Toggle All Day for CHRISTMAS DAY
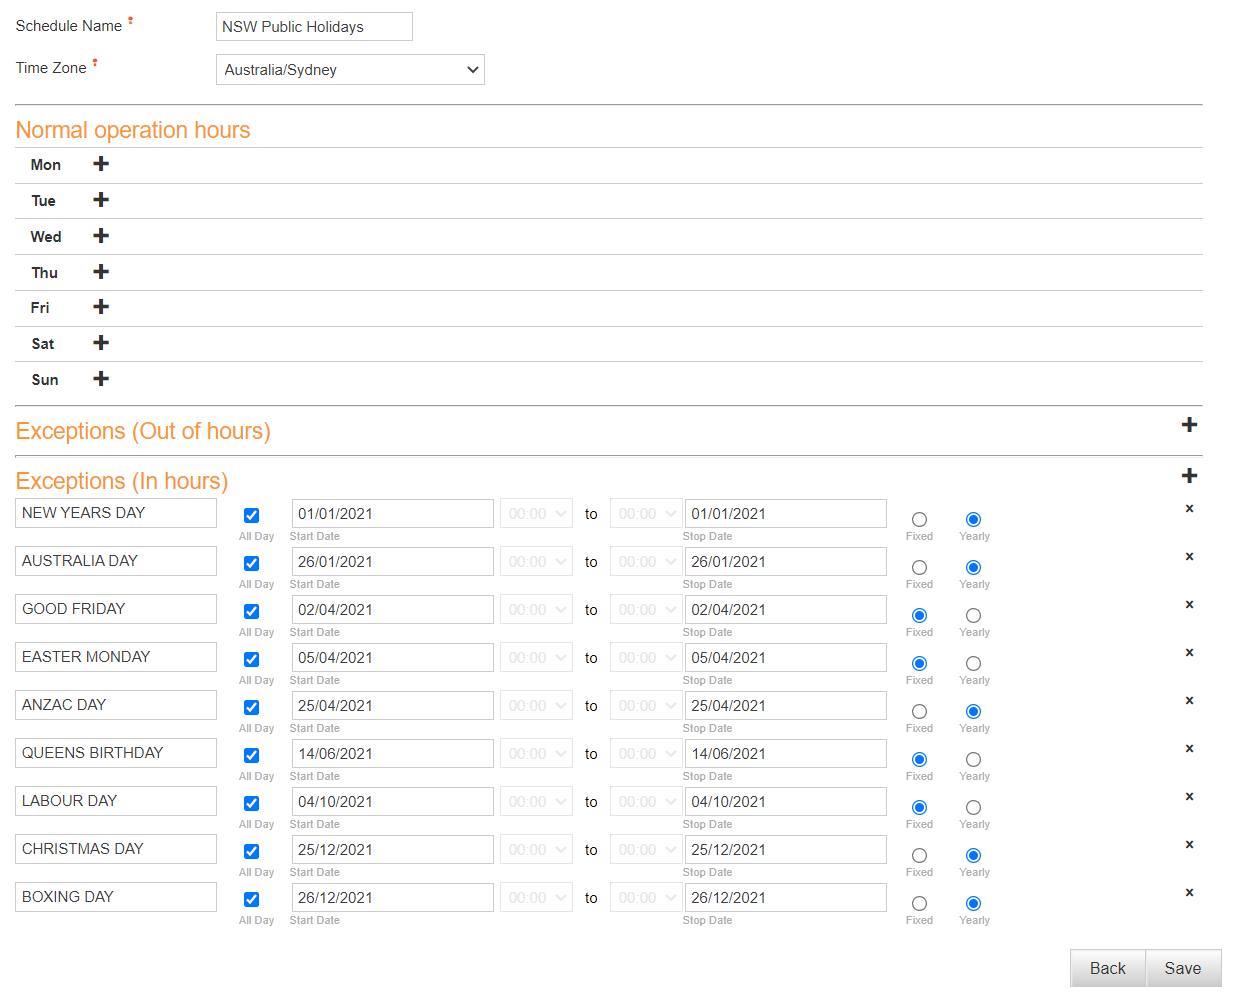This screenshot has width=1241, height=996. pos(252,852)
